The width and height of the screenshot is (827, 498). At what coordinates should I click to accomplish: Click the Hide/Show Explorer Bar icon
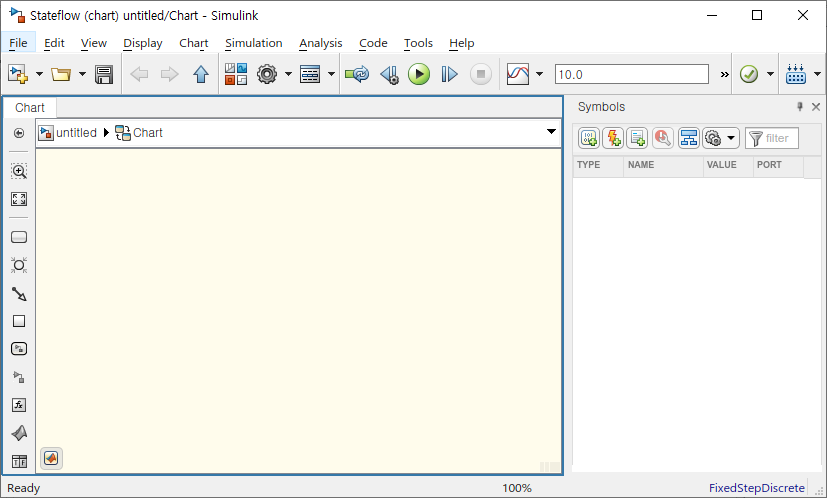click(19, 133)
